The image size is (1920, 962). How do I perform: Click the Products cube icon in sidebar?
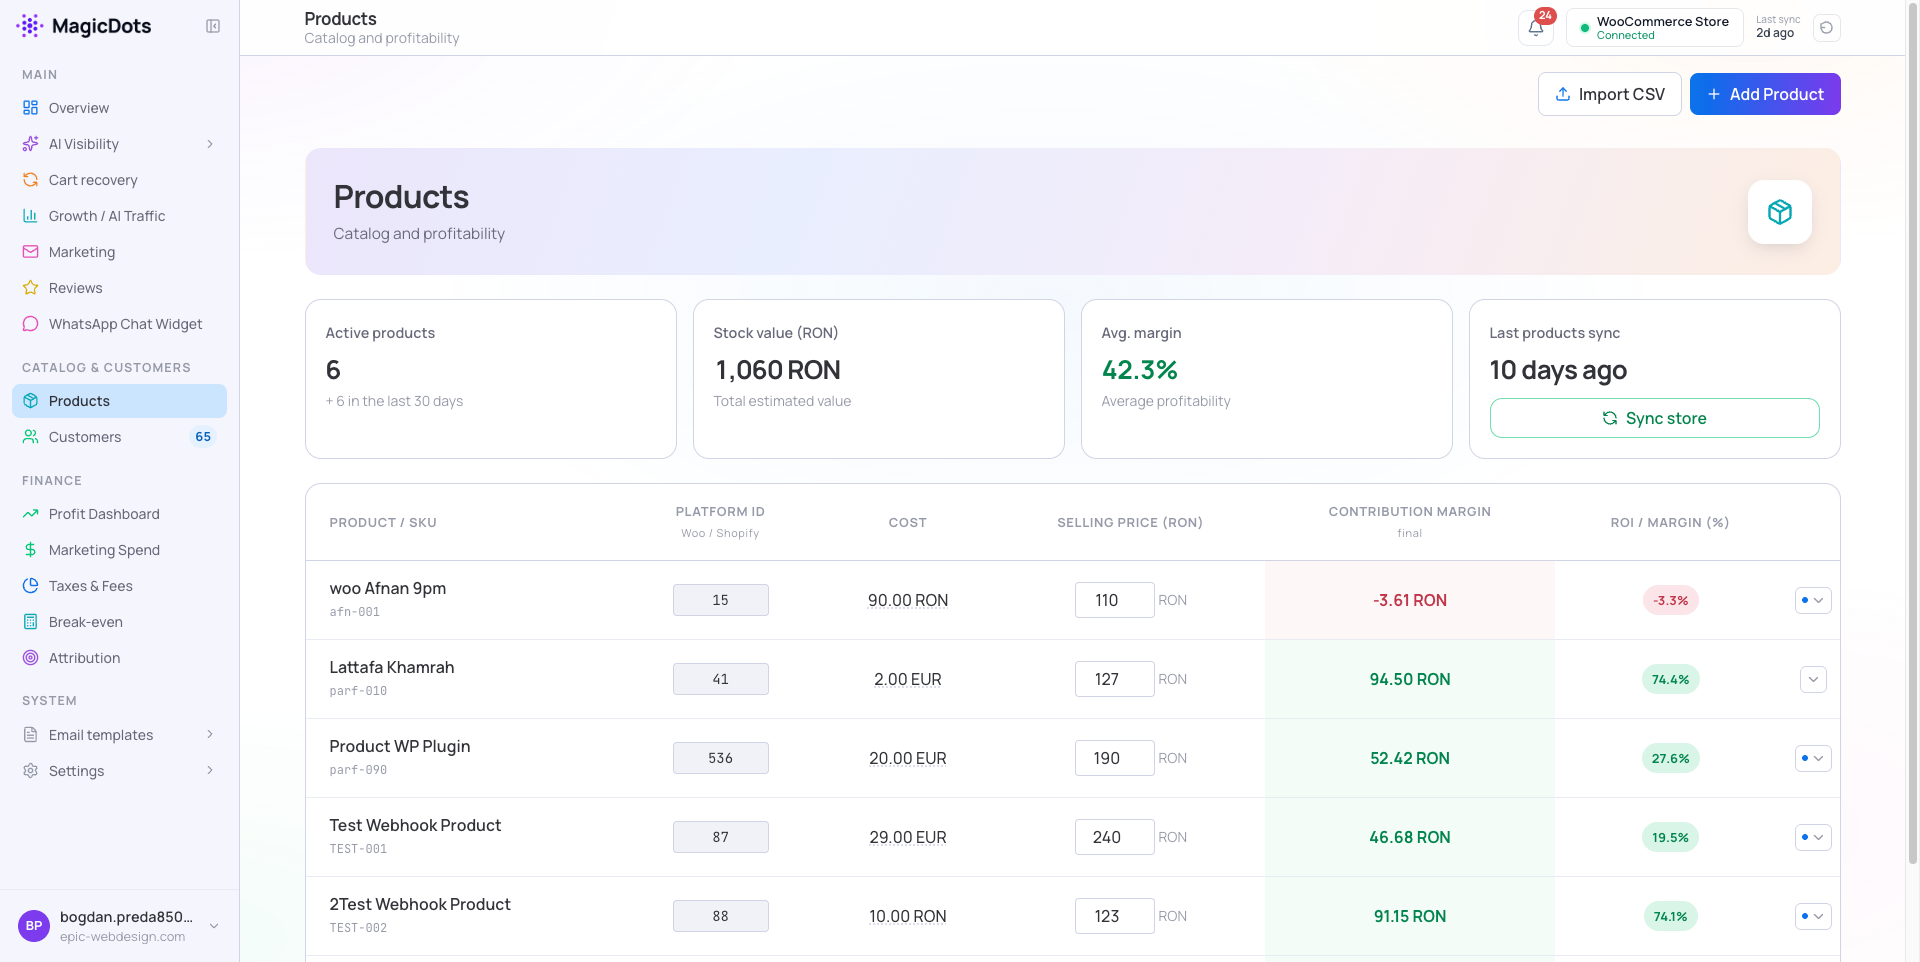tap(31, 401)
